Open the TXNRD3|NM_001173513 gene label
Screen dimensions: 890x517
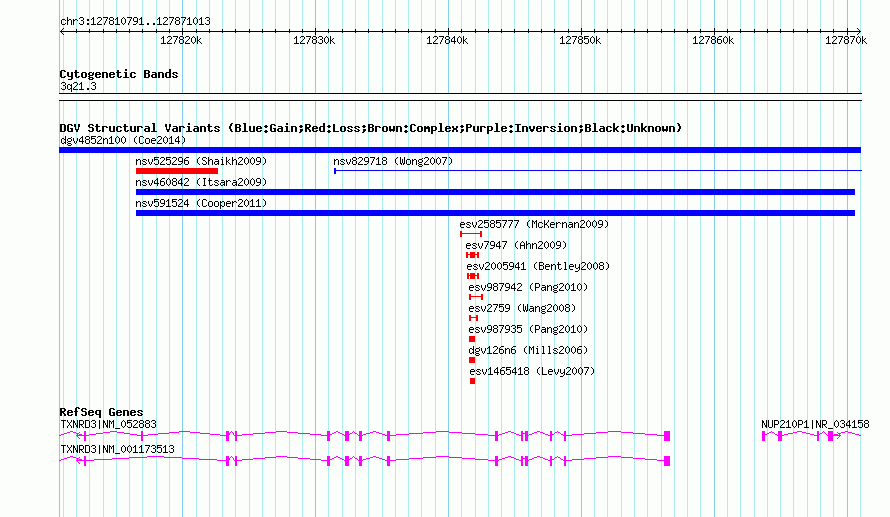117,449
